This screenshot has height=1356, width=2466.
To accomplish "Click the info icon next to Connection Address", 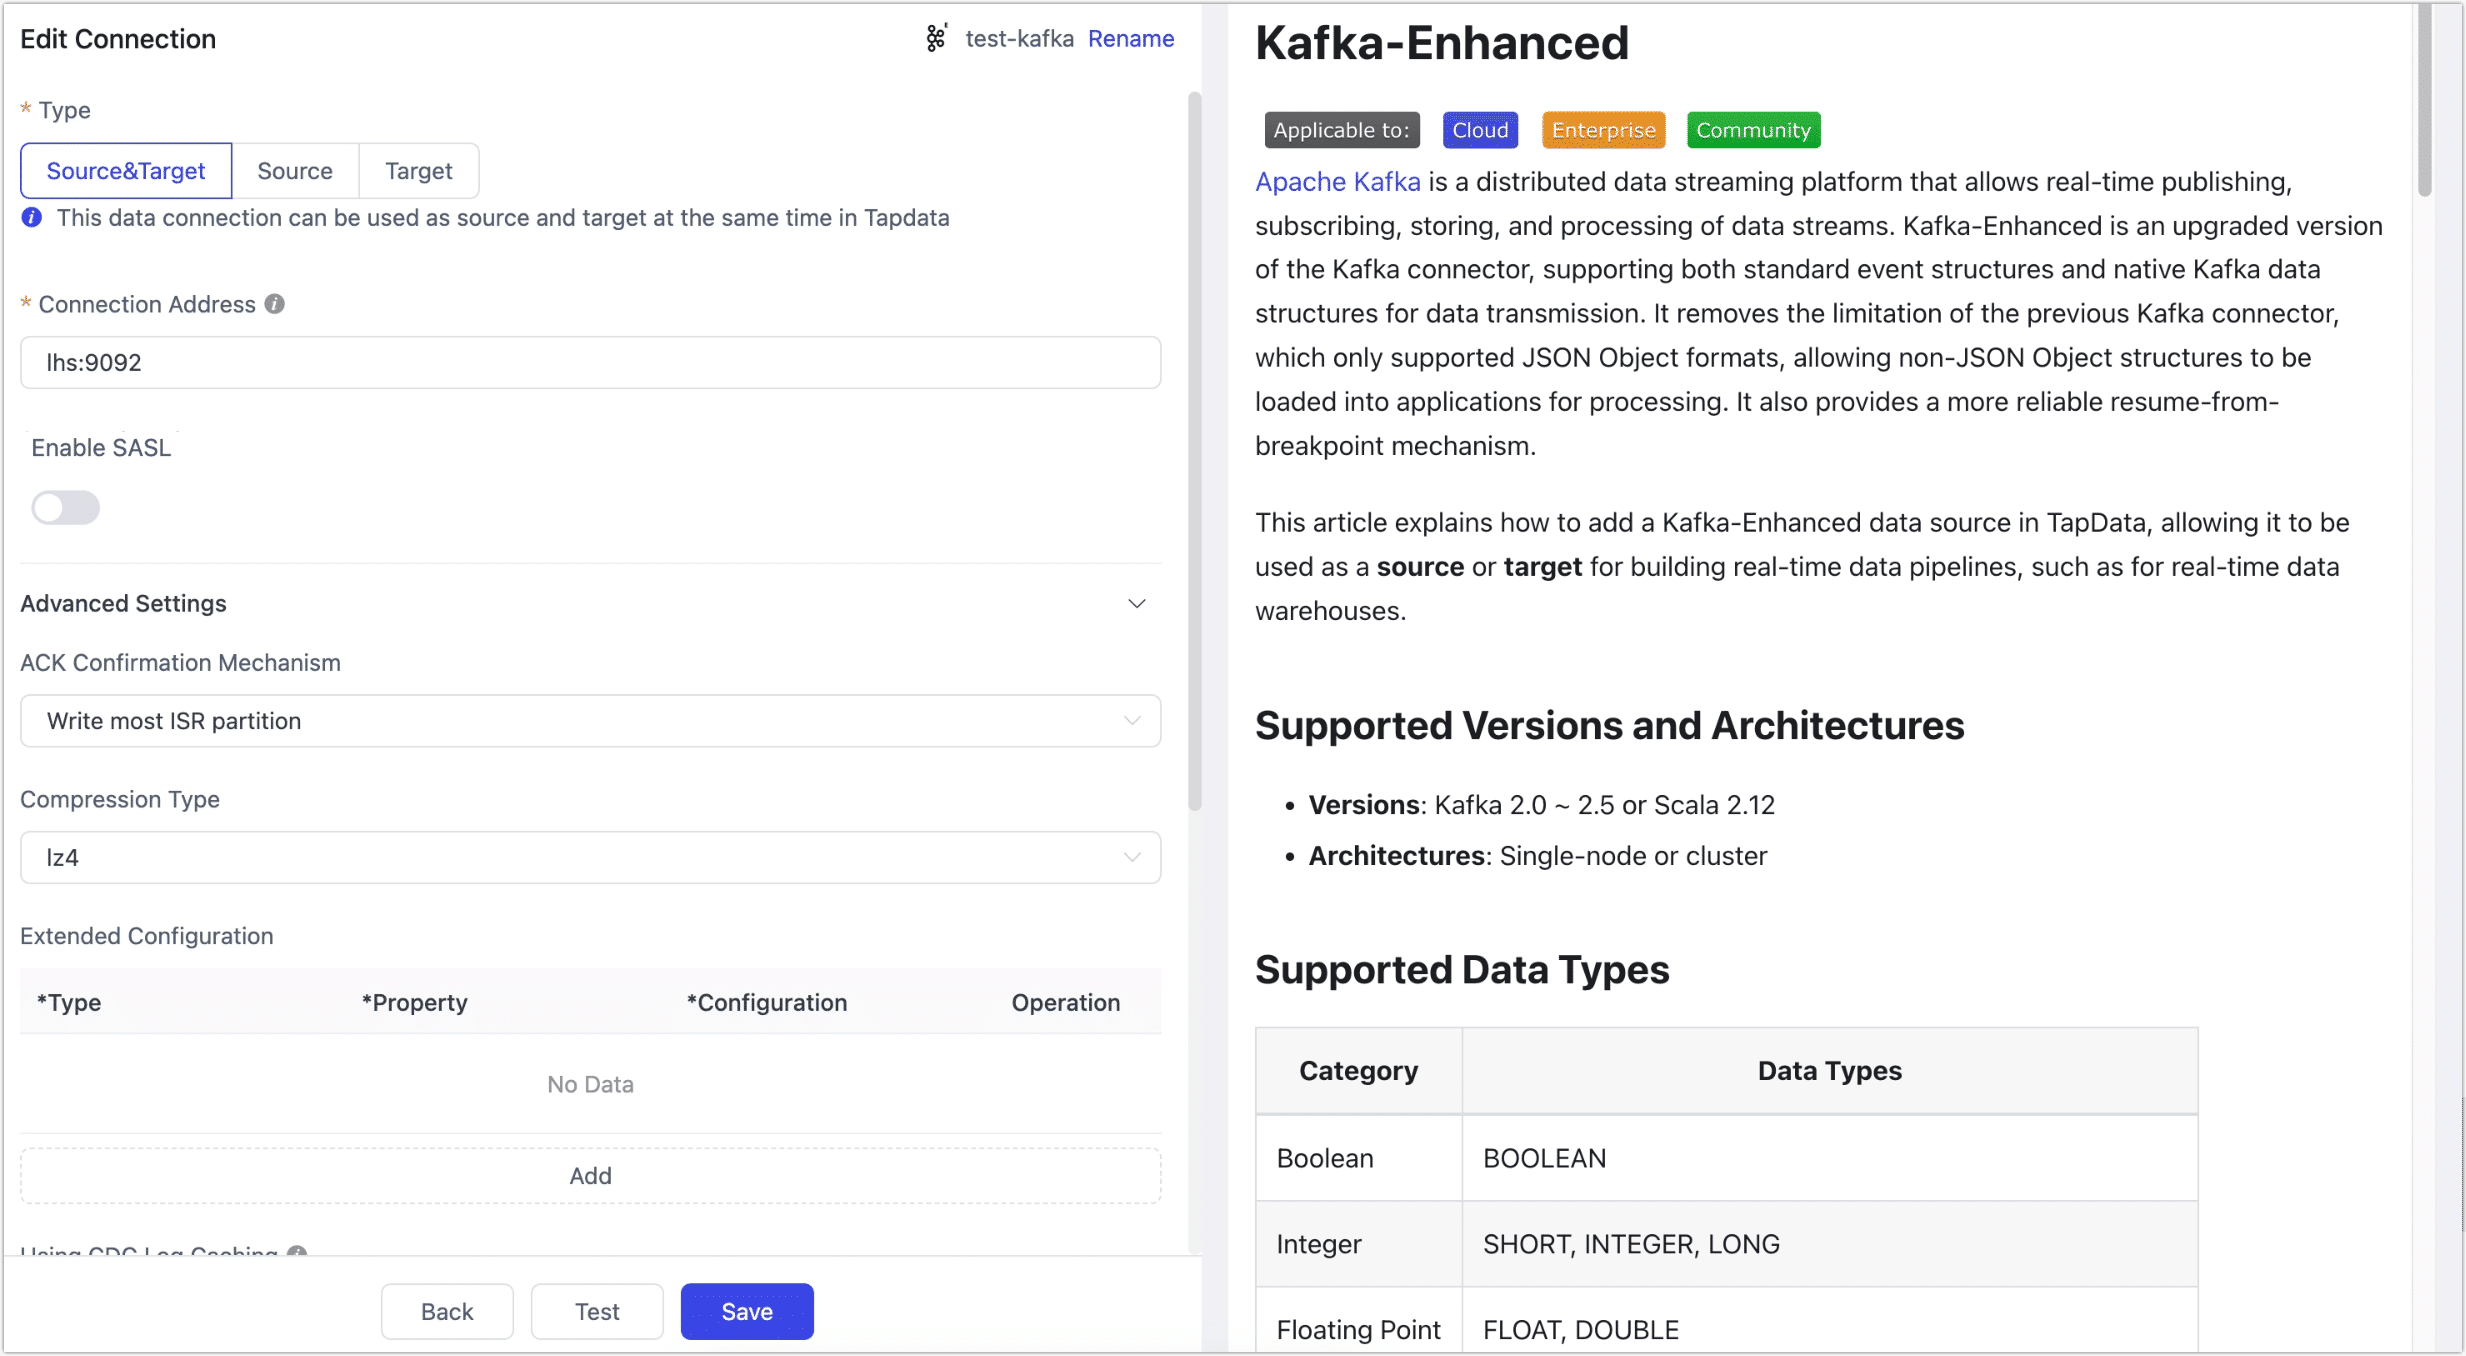I will click(x=274, y=305).
